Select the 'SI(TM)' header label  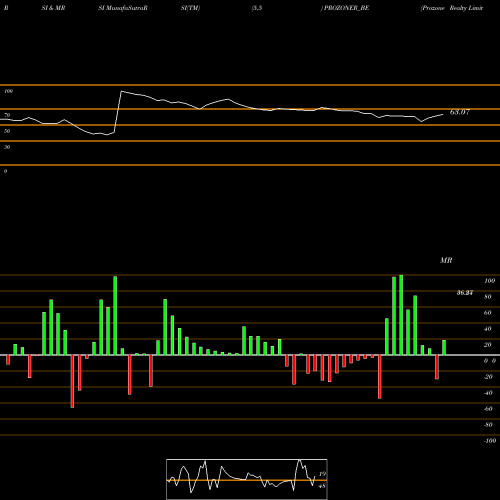coord(190,8)
